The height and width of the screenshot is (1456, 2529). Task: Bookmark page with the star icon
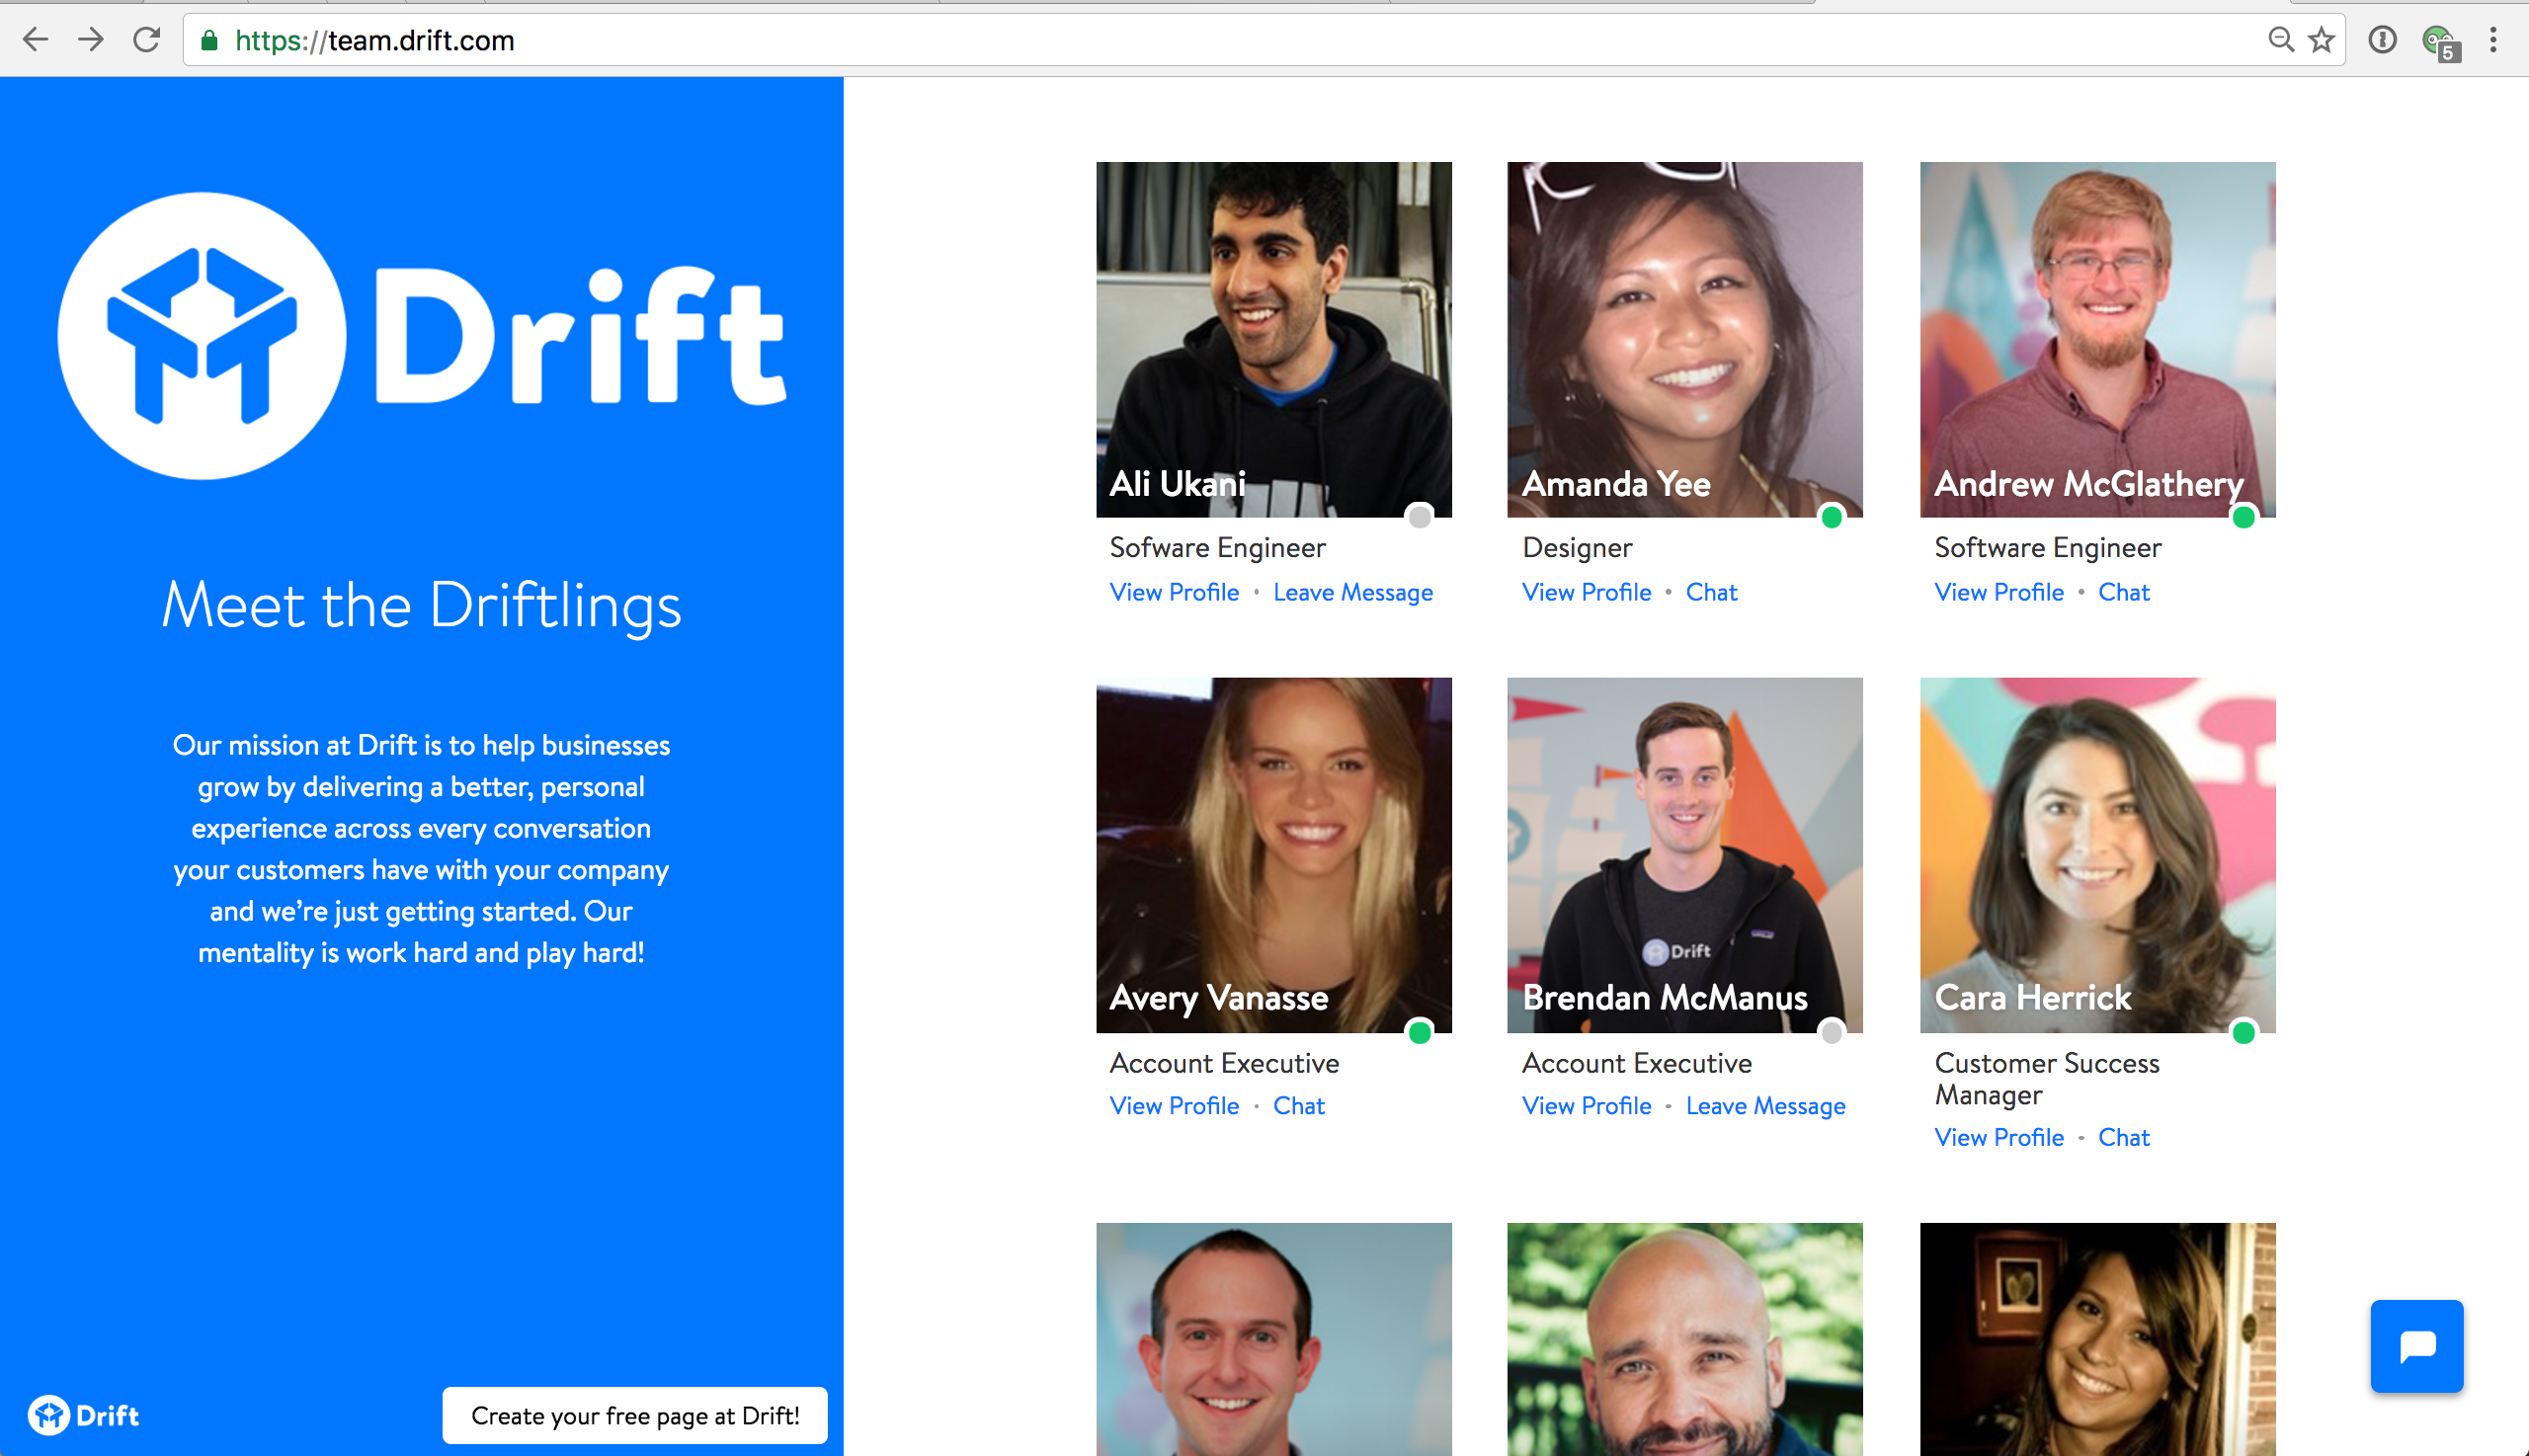(2321, 40)
